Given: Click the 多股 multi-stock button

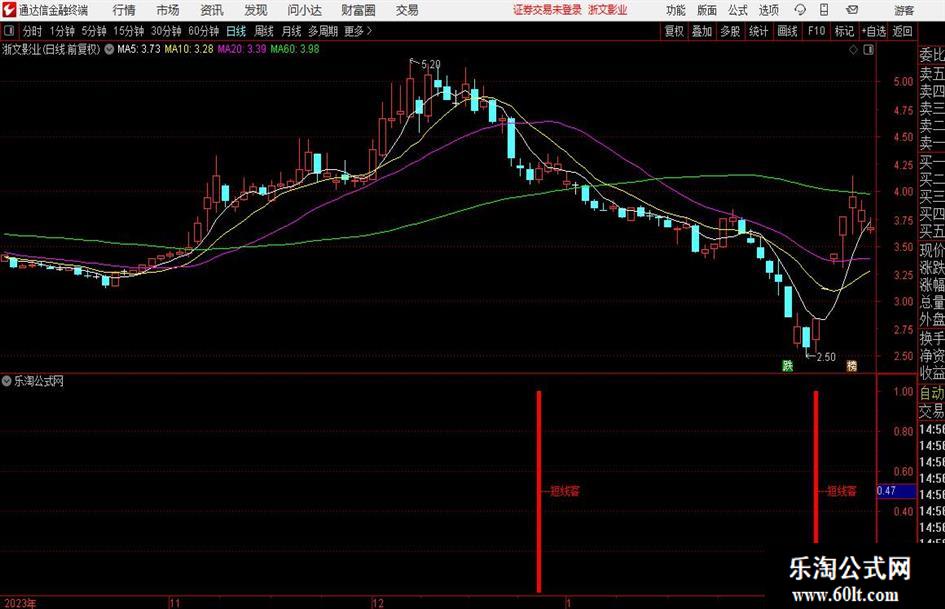Looking at the screenshot, I should (730, 31).
